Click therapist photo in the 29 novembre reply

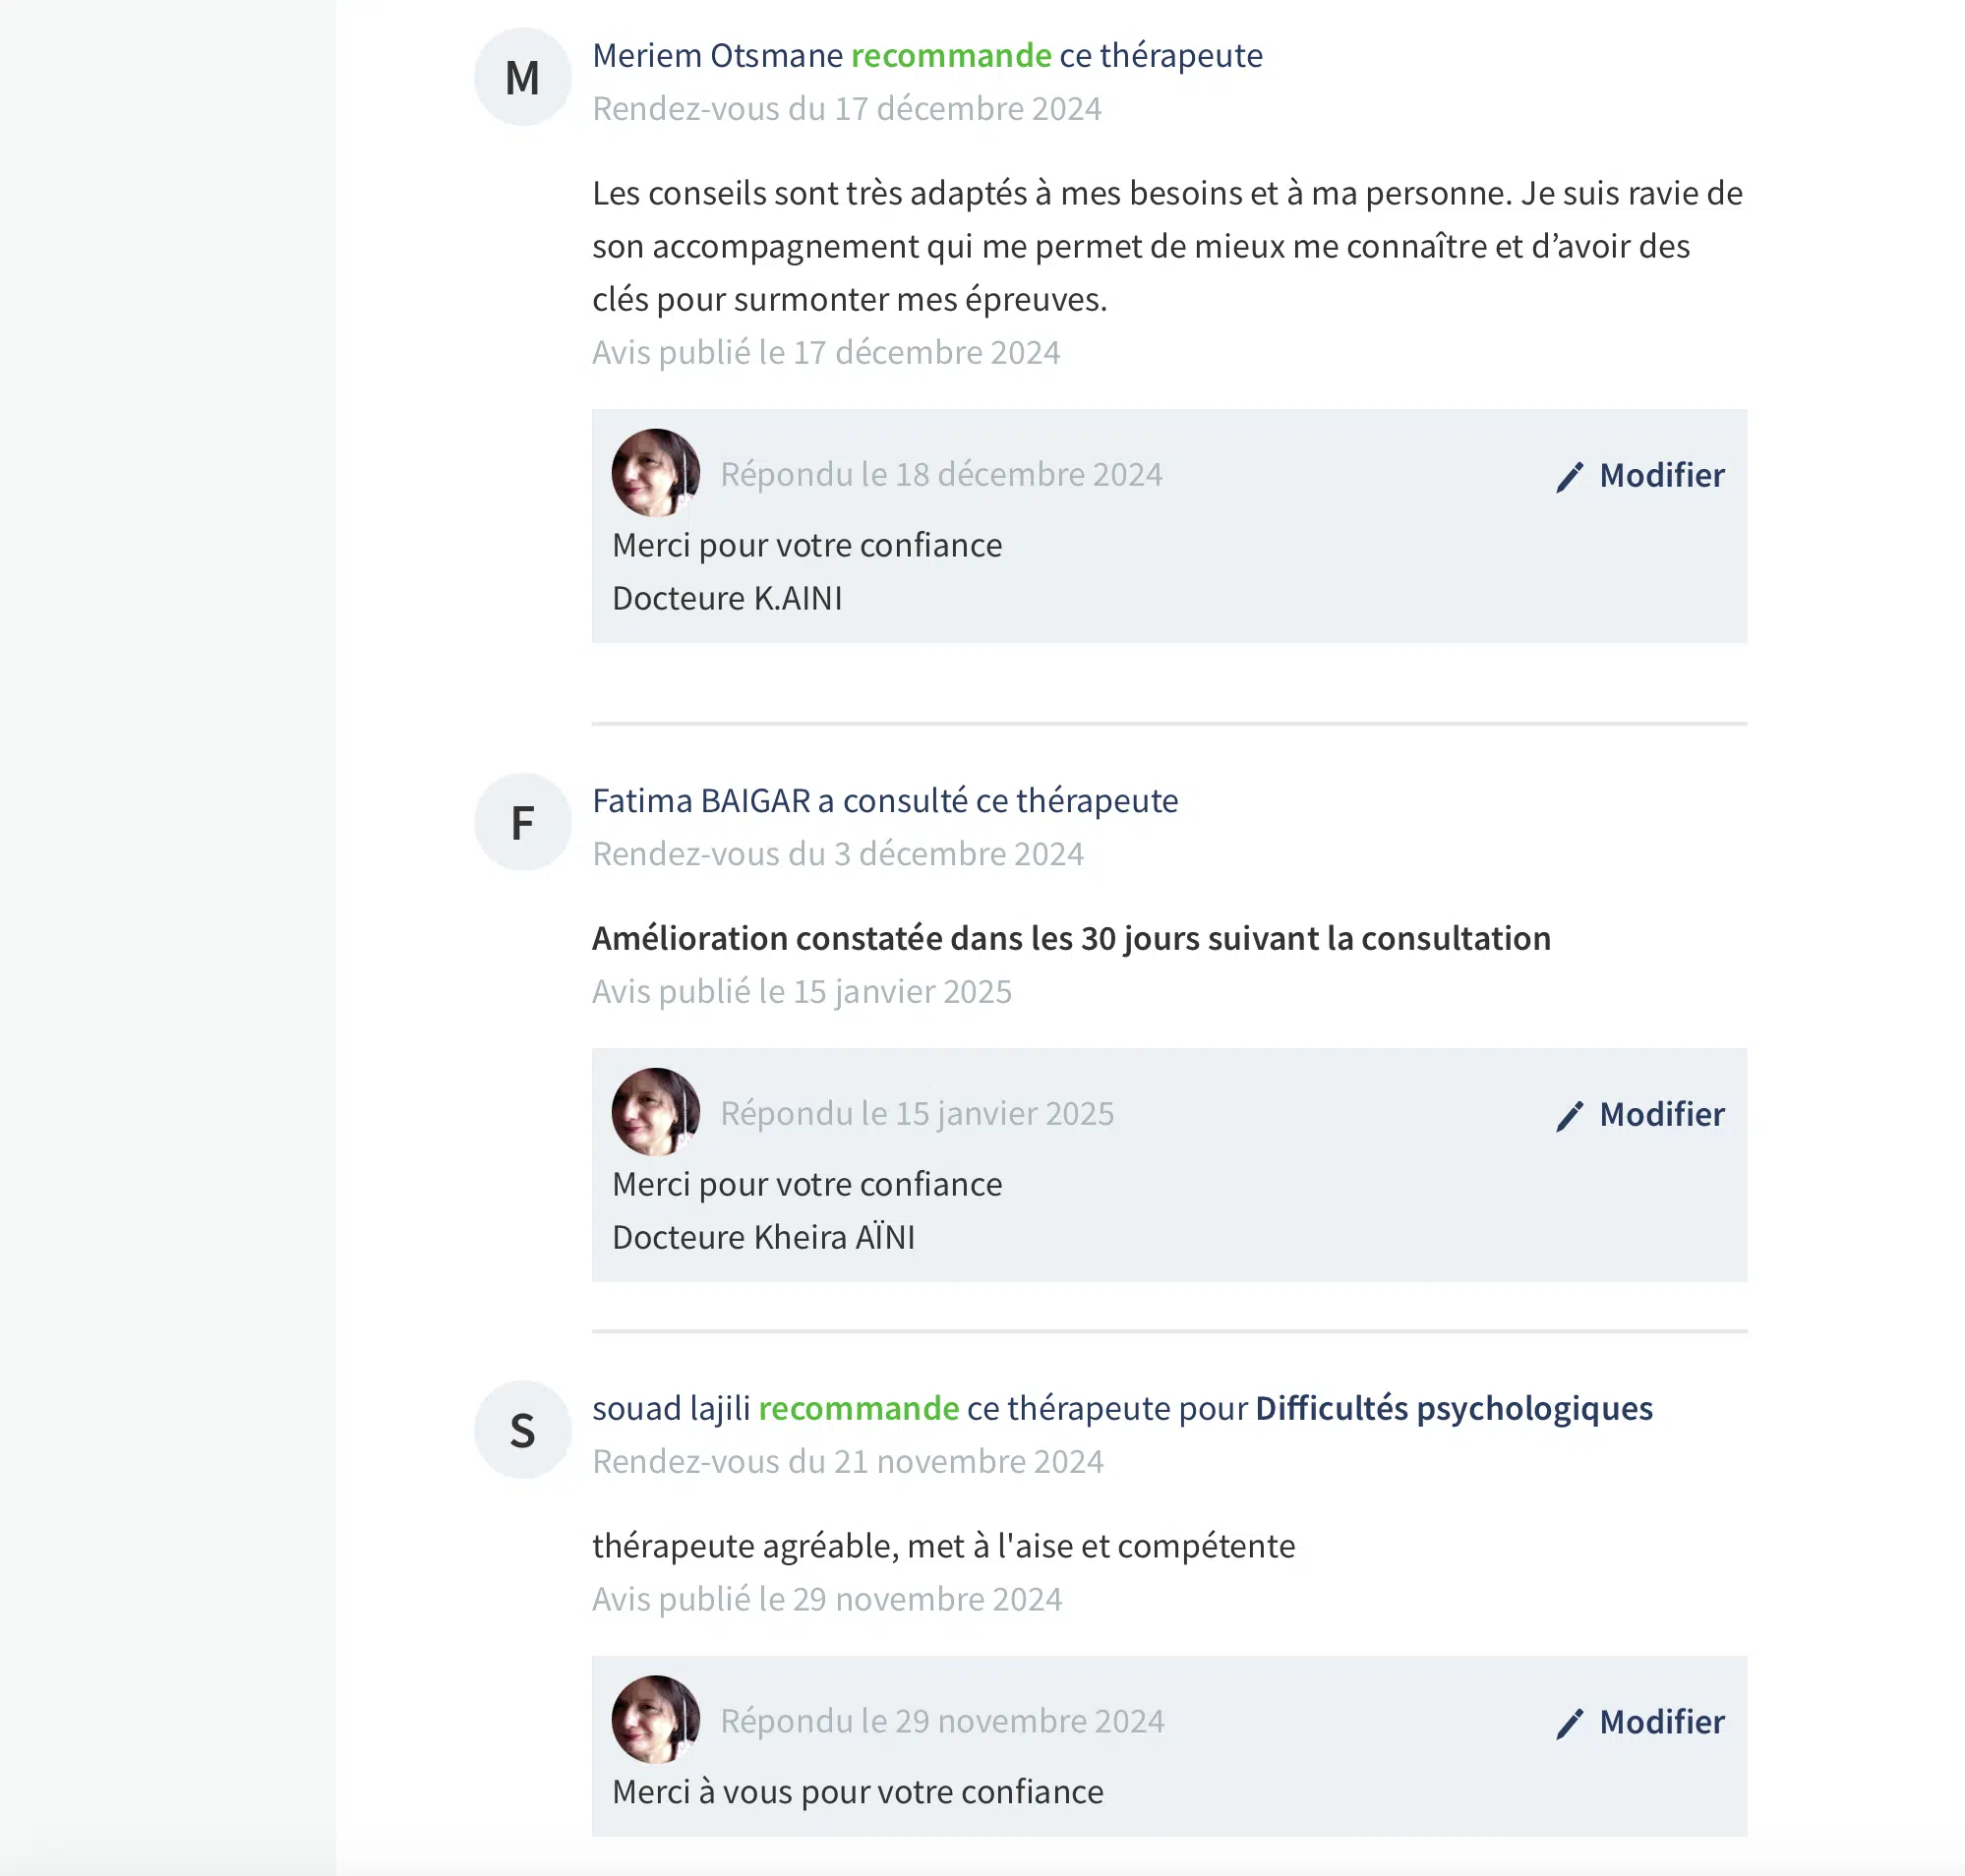655,1719
